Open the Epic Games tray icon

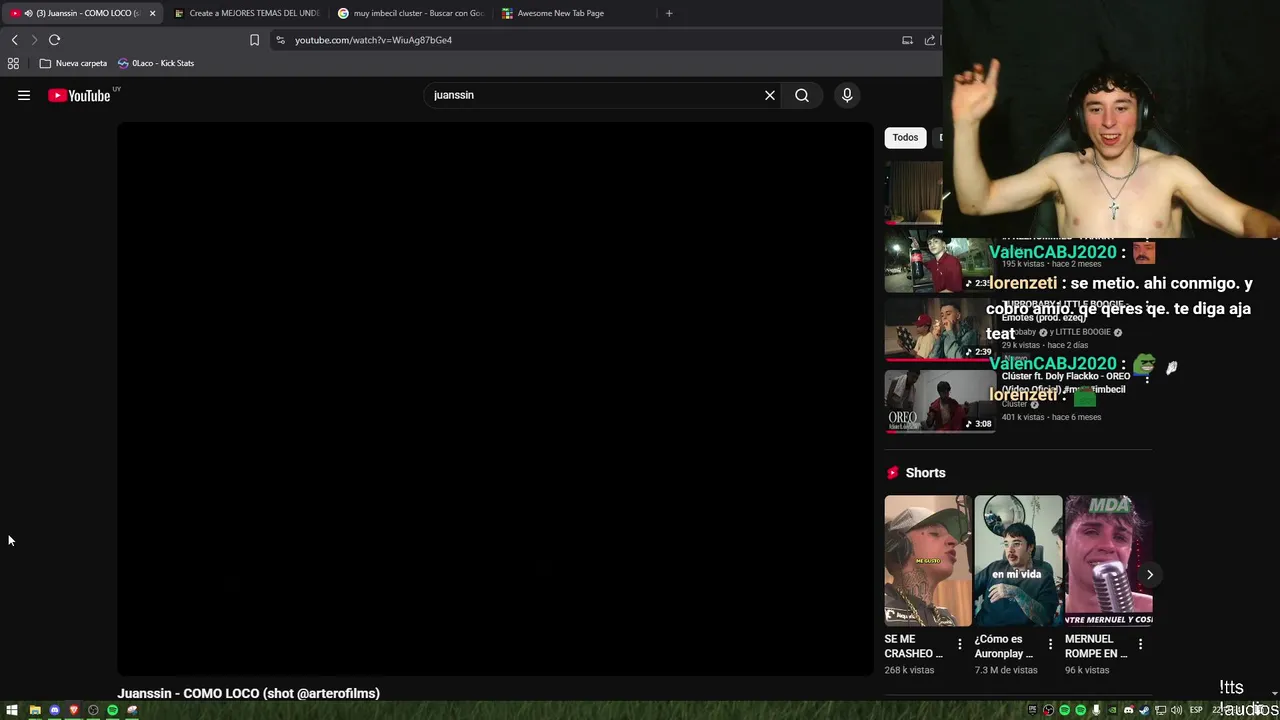[x=1032, y=710]
